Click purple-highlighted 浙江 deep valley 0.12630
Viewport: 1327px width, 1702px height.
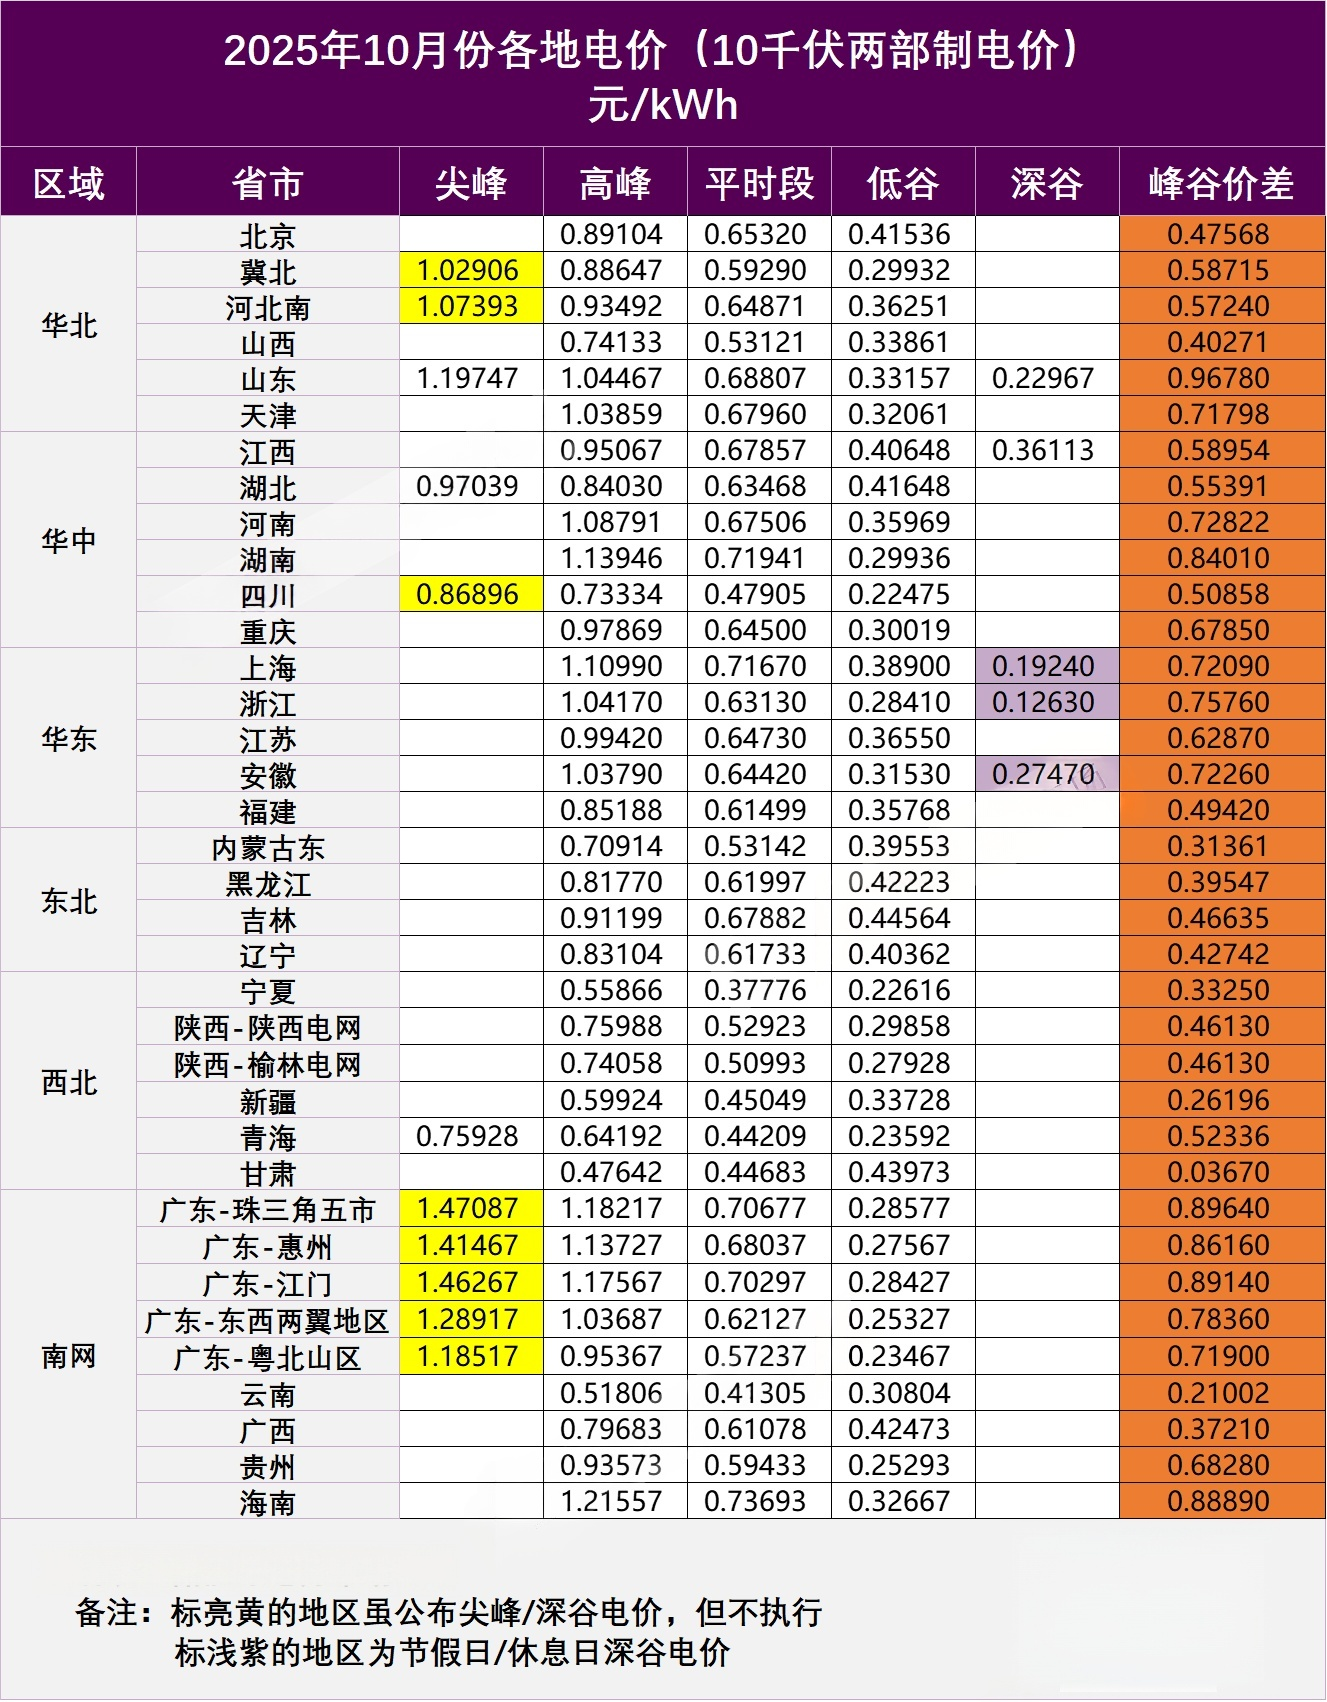click(x=1043, y=703)
